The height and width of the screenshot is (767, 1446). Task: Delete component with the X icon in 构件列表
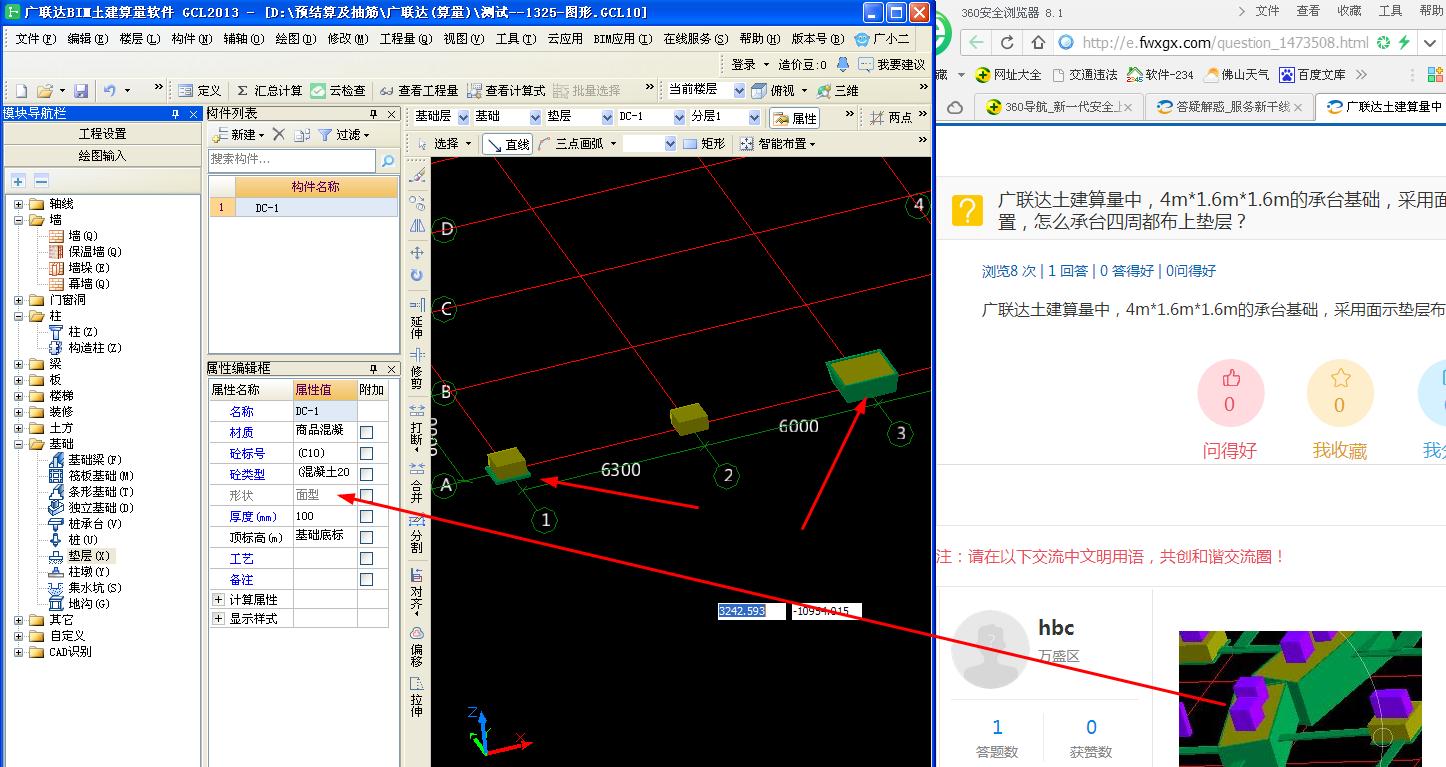click(x=279, y=134)
